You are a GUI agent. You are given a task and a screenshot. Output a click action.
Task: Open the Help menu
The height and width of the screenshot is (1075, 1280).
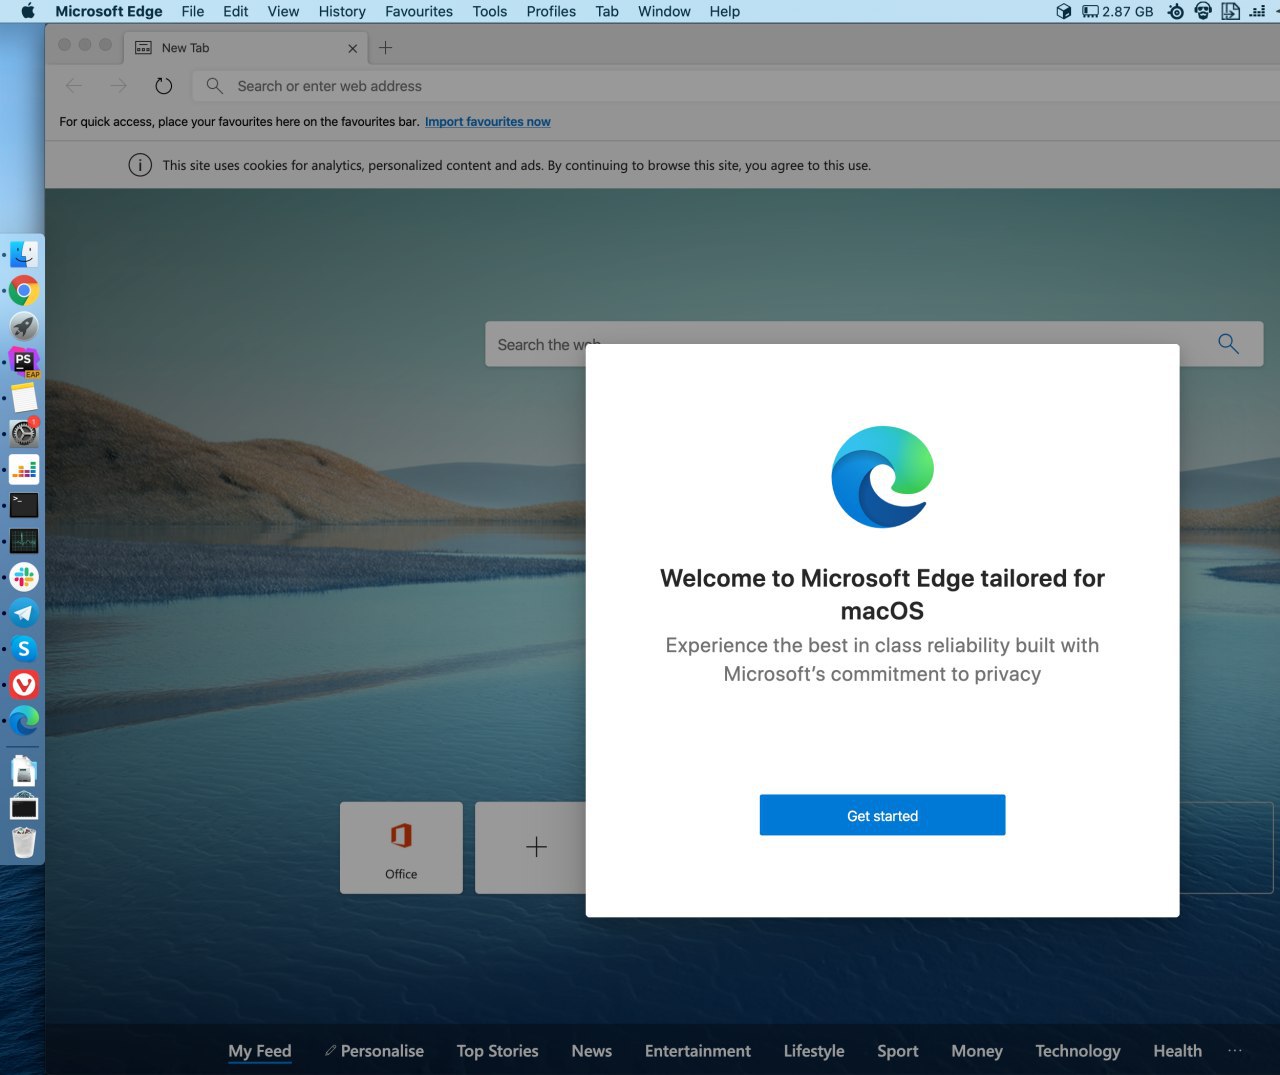[x=725, y=11]
